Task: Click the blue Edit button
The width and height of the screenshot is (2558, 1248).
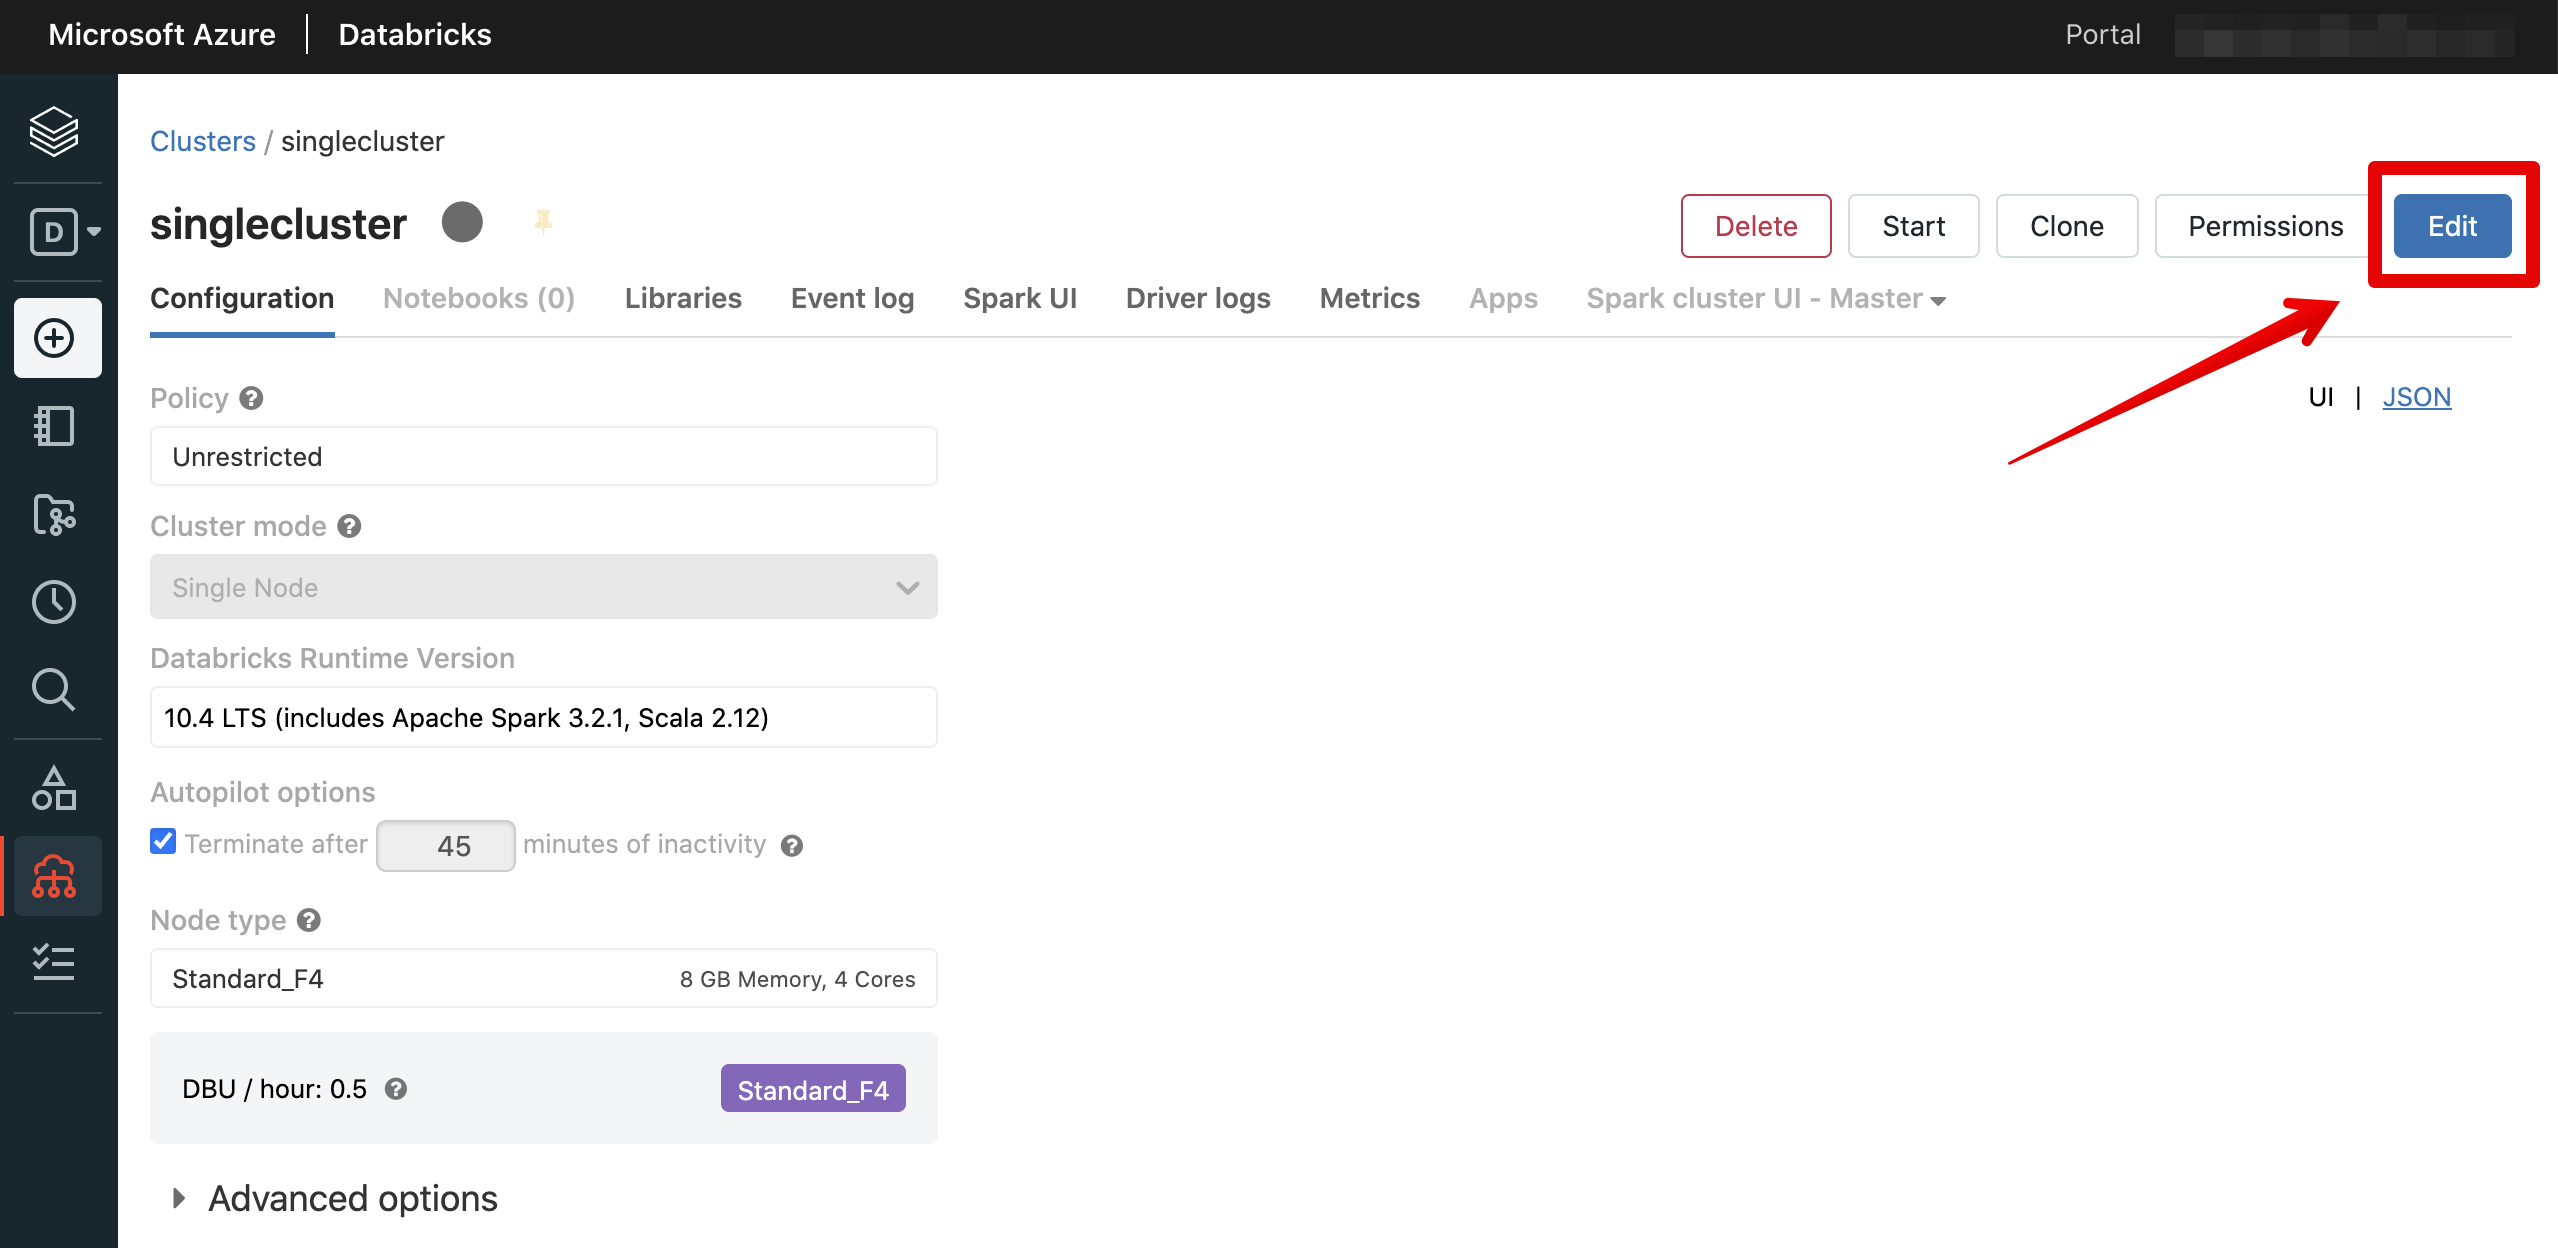Action: [x=2451, y=226]
